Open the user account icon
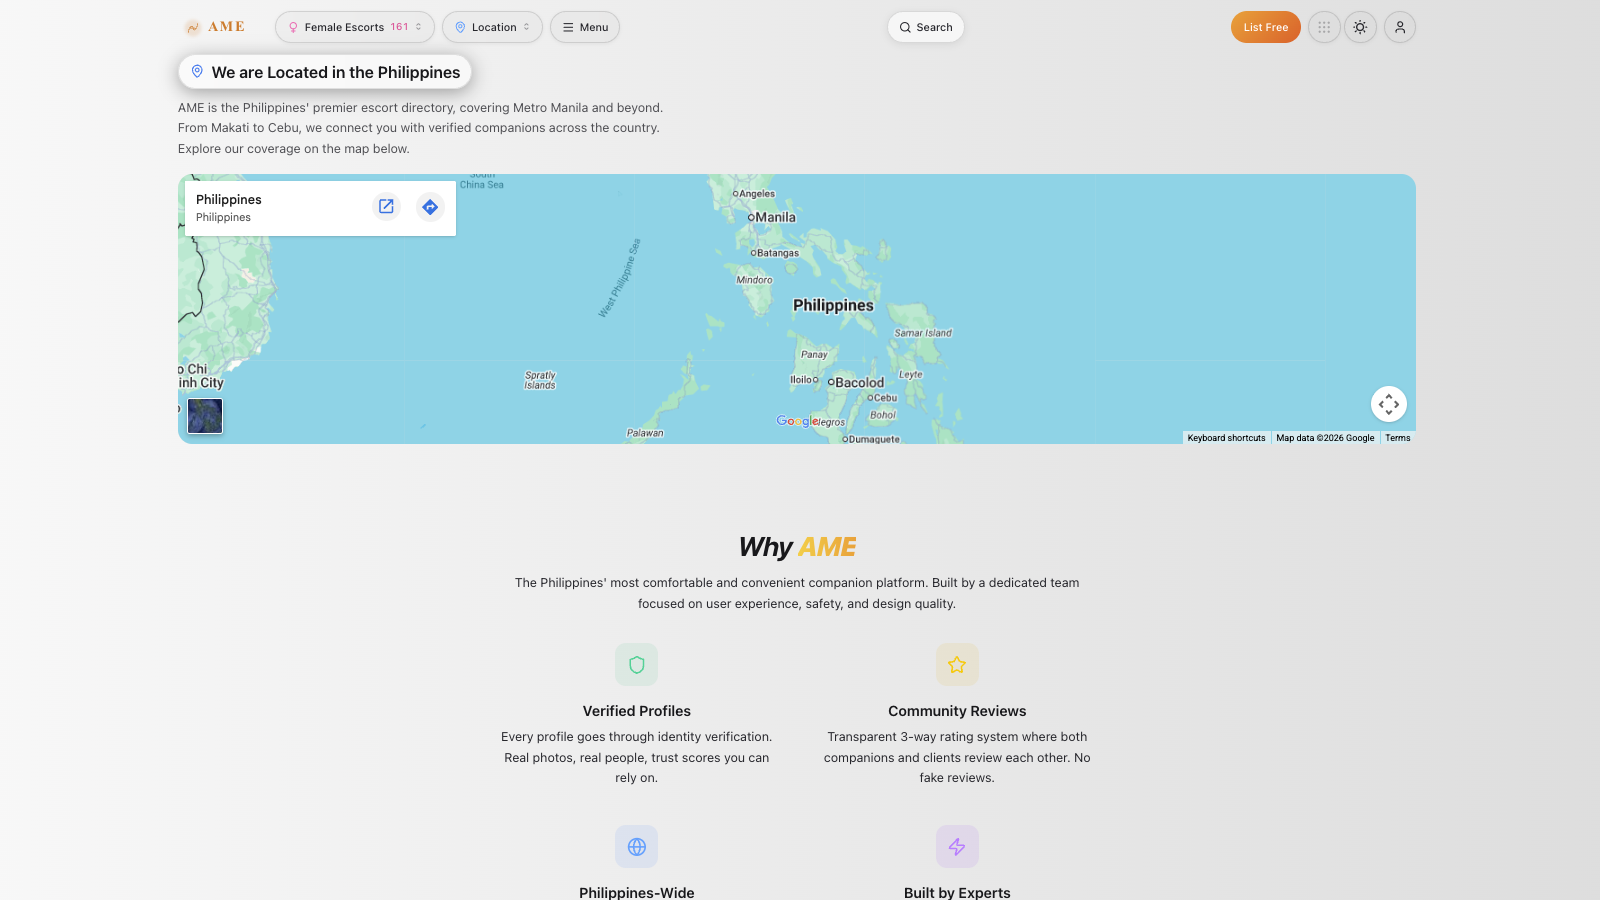The image size is (1600, 900). pos(1400,27)
